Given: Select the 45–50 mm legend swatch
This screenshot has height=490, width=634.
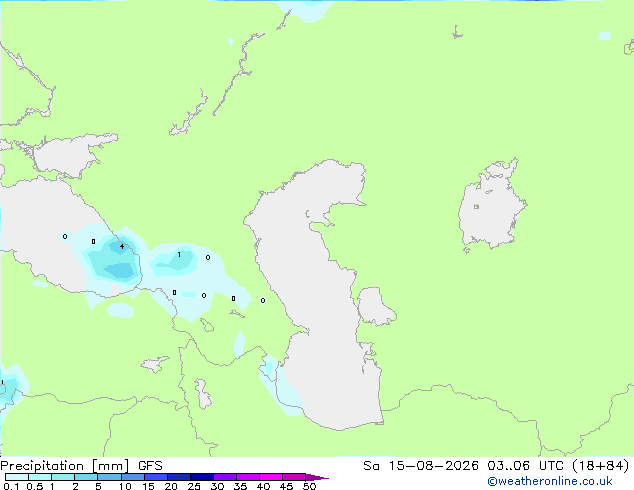Looking at the screenshot, I should point(294,477).
